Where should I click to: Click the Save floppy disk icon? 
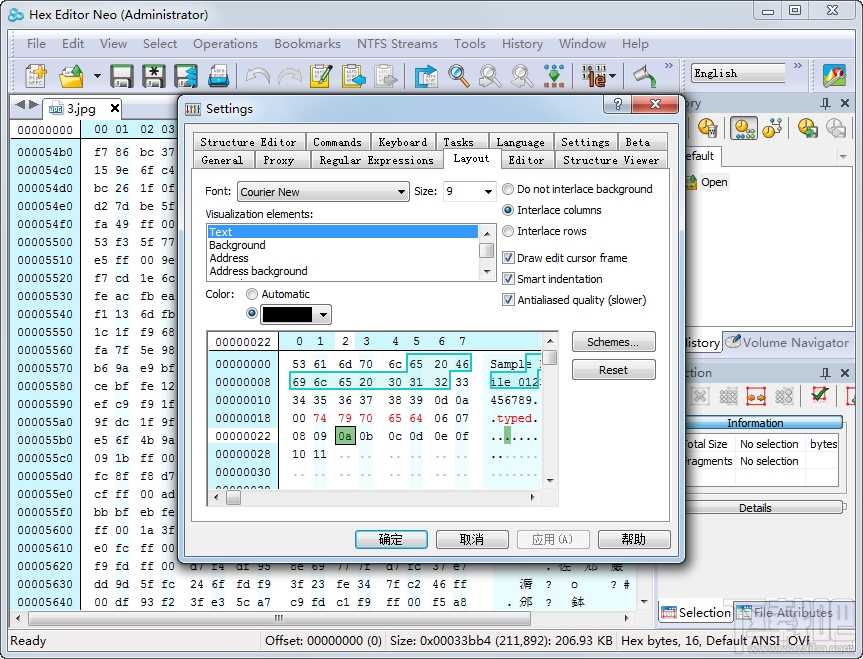pyautogui.click(x=122, y=76)
